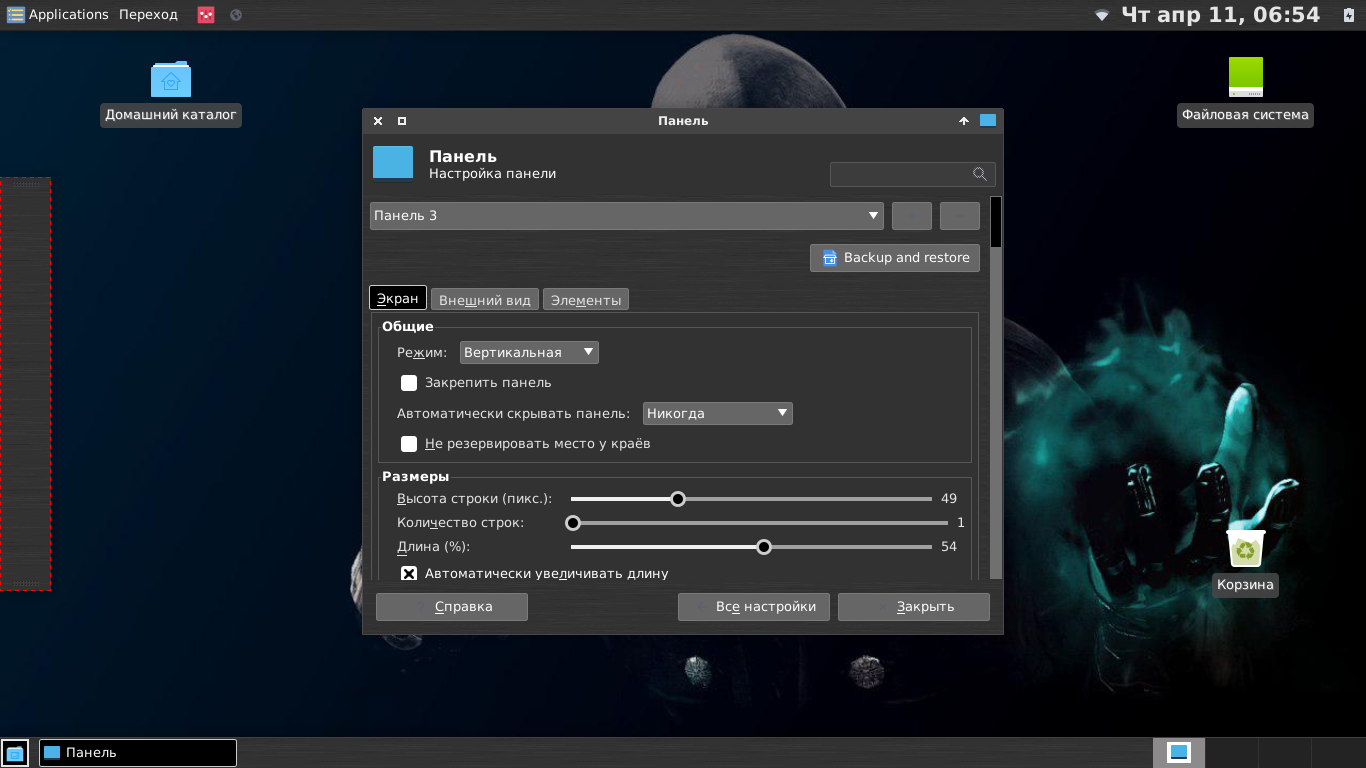Enable the Закрепить панель checkbox

click(409, 383)
